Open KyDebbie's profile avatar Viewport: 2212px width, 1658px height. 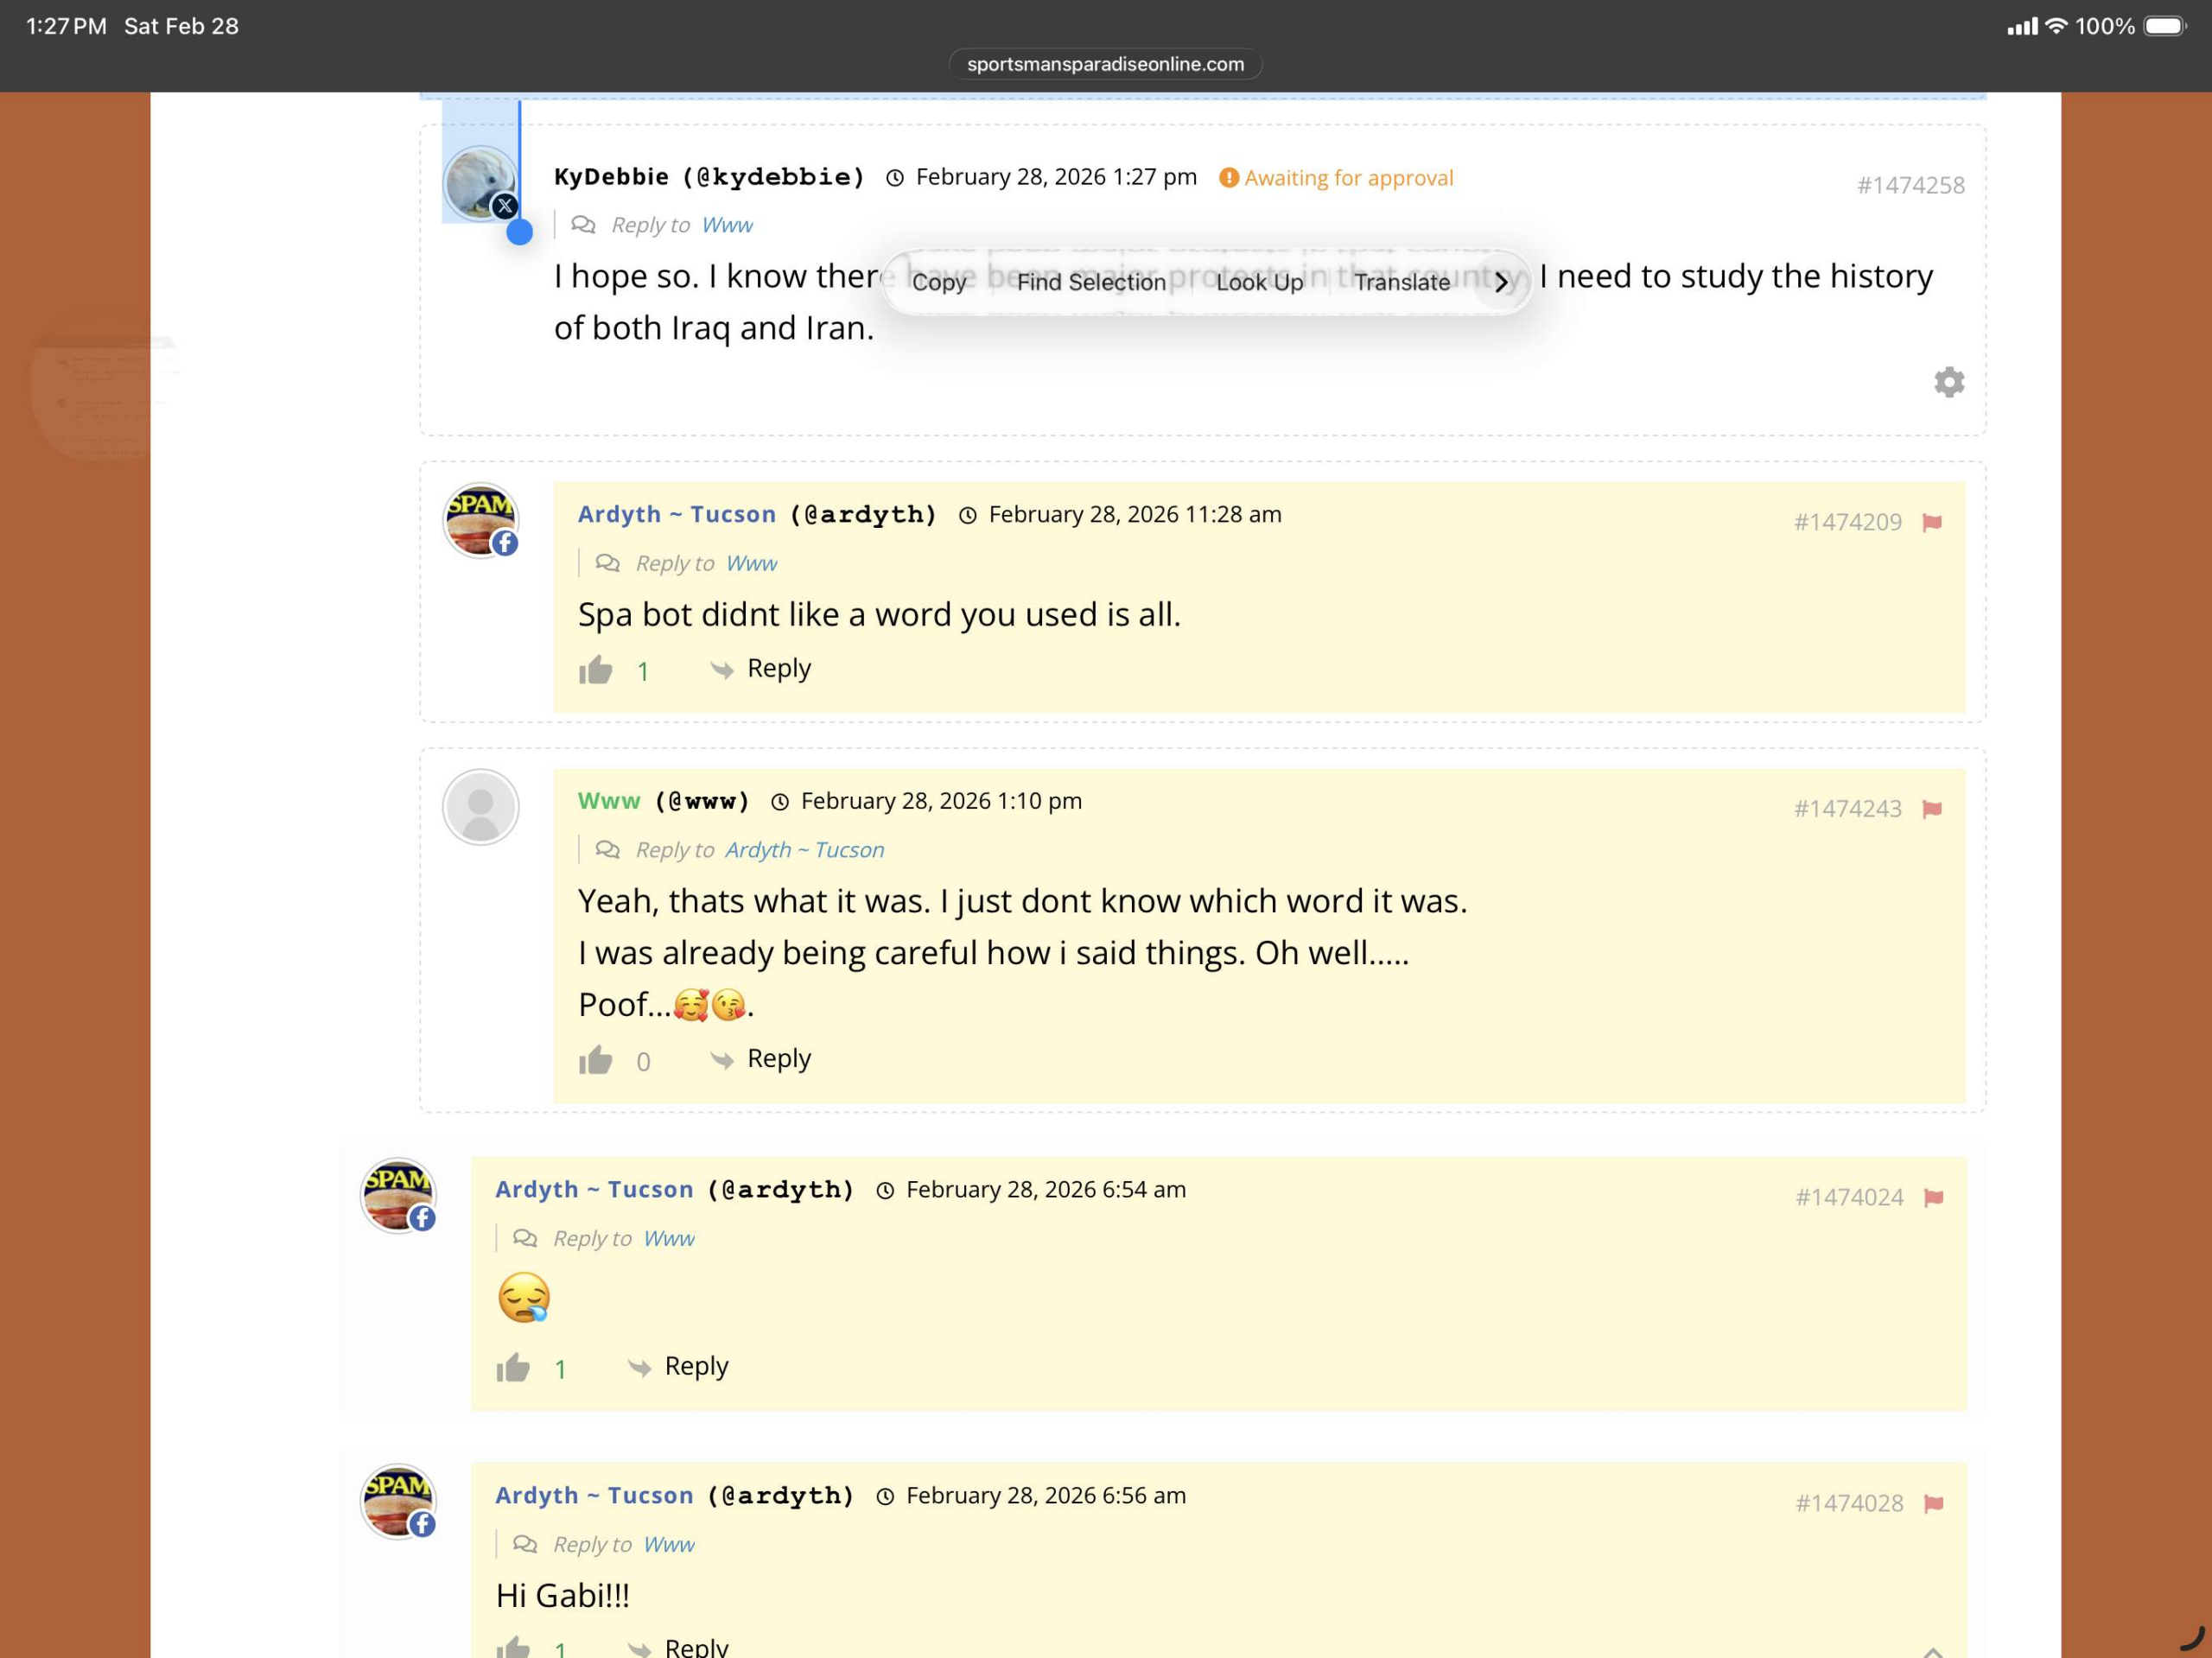click(480, 184)
